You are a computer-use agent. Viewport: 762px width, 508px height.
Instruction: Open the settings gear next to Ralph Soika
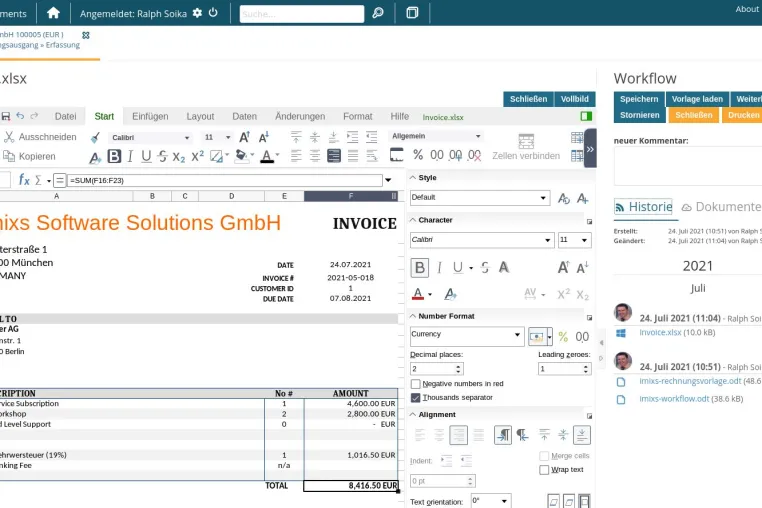(x=197, y=13)
